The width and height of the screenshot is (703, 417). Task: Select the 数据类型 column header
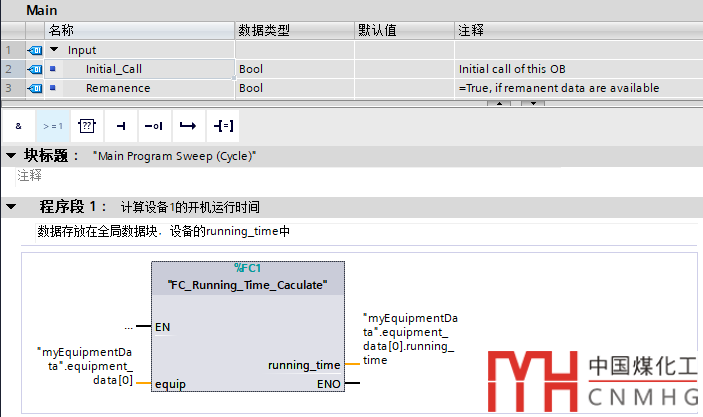295,30
